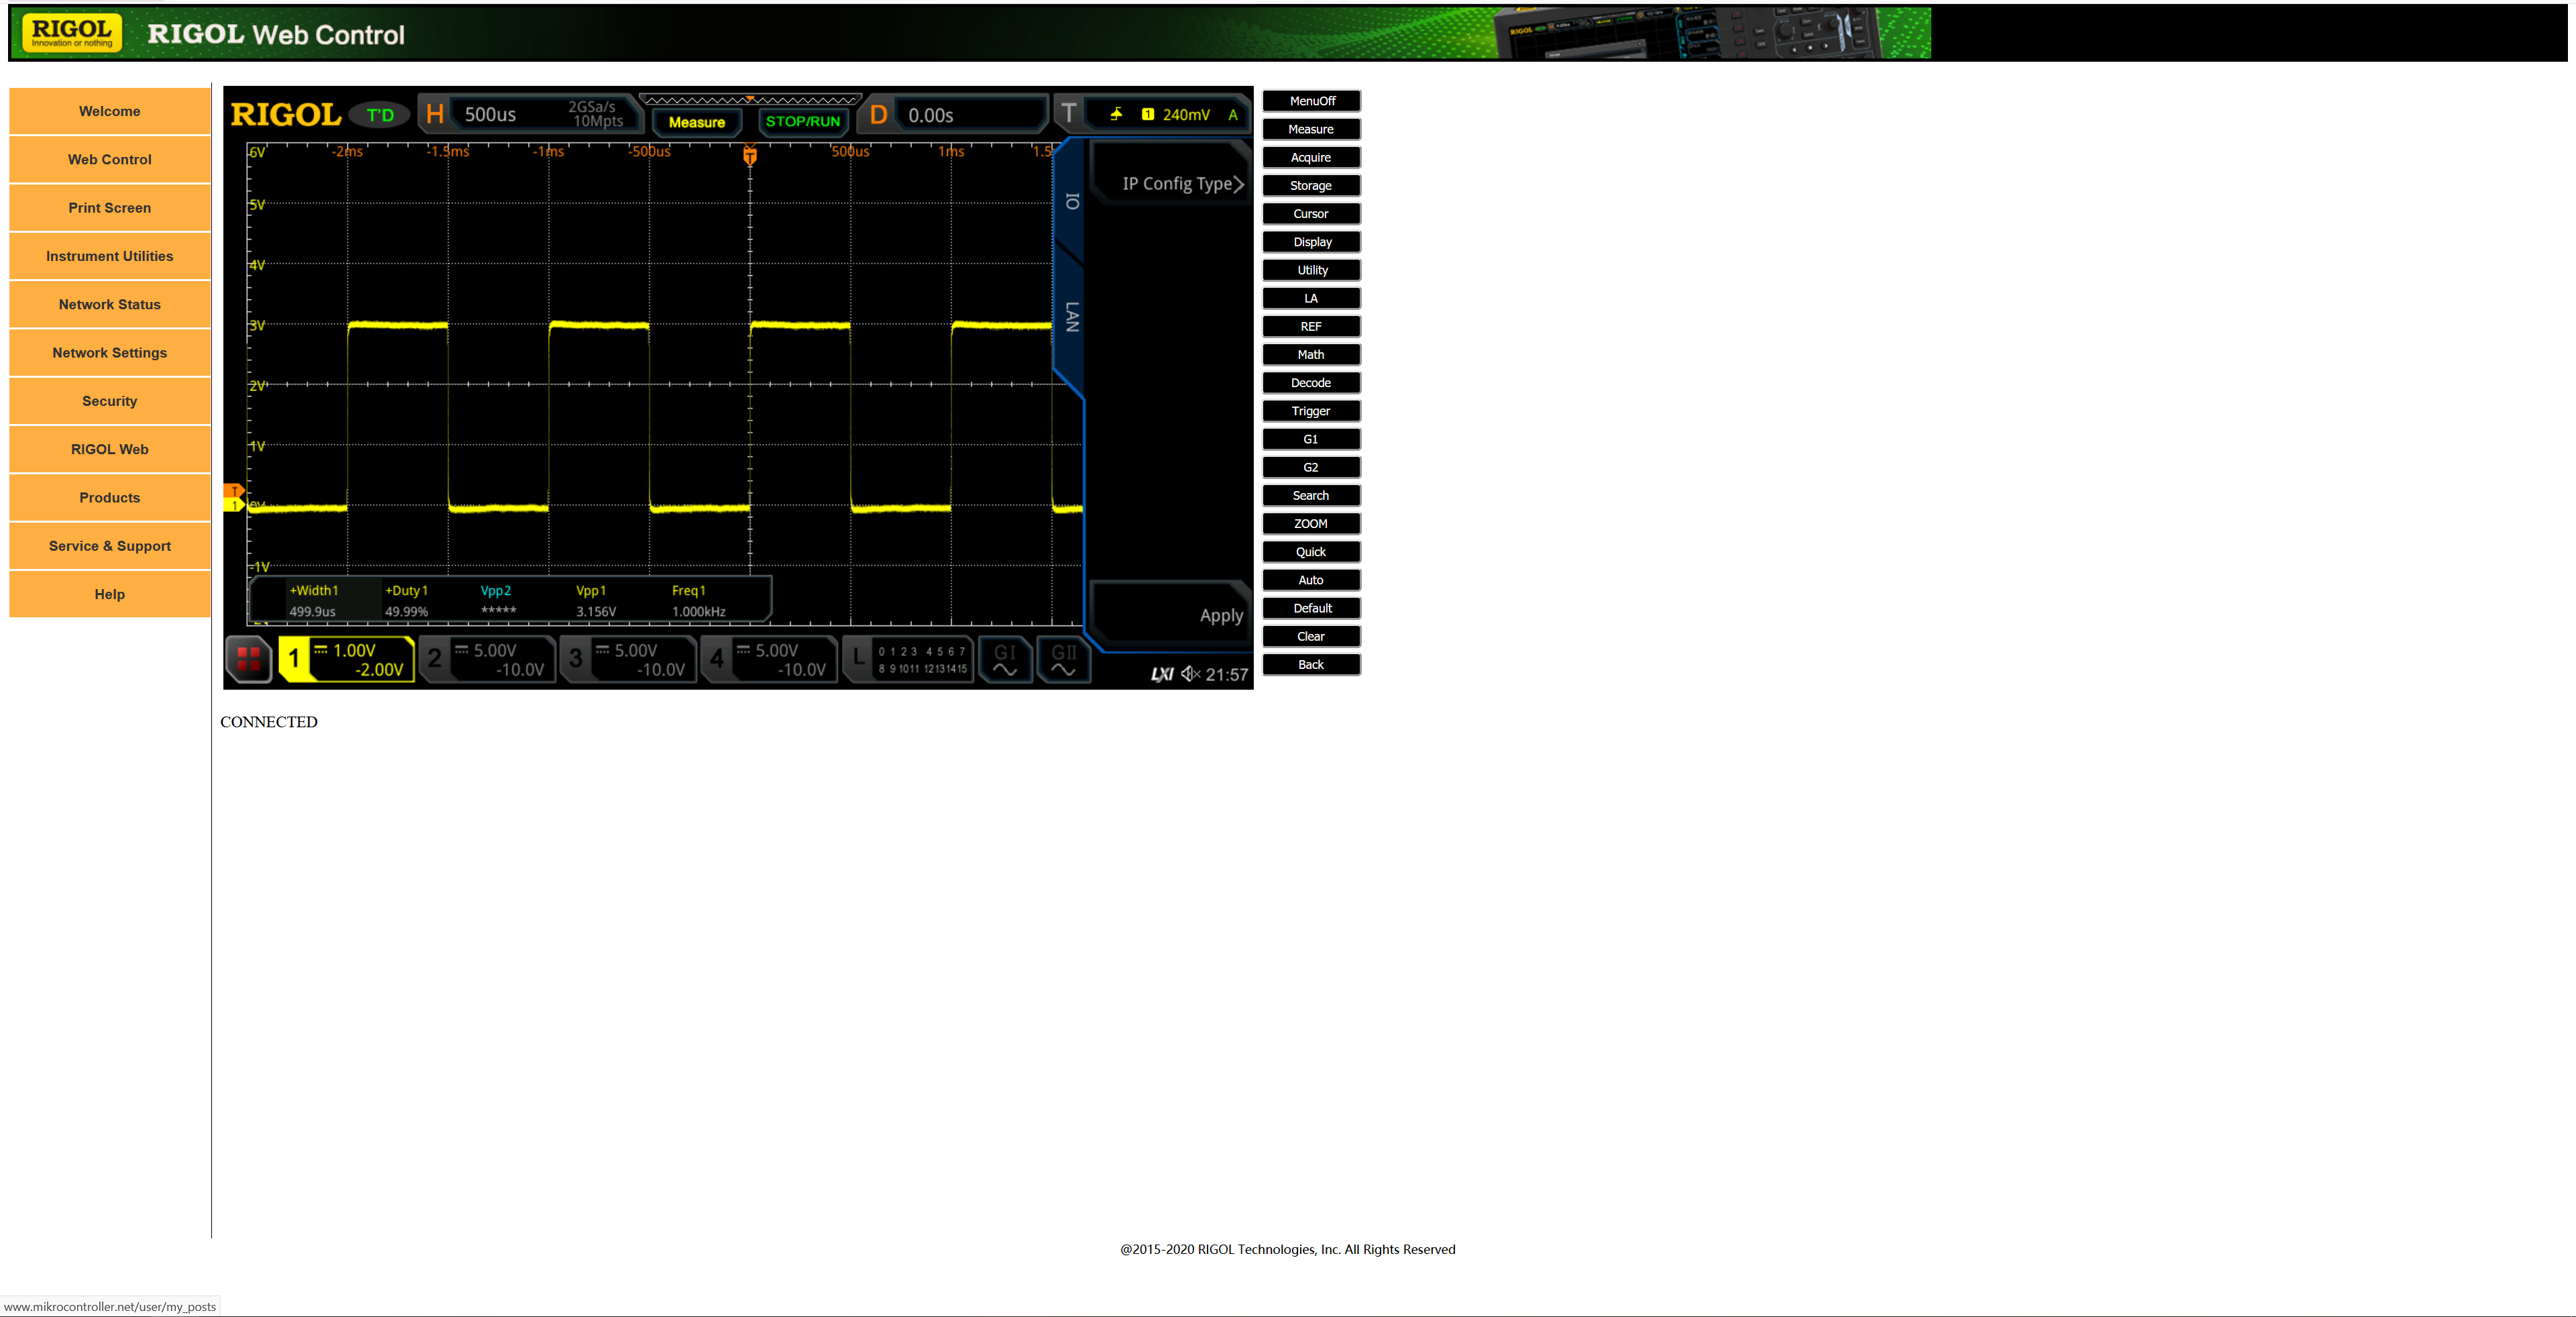Click the Back virtual key
This screenshot has width=2576, height=1317.
tap(1311, 664)
